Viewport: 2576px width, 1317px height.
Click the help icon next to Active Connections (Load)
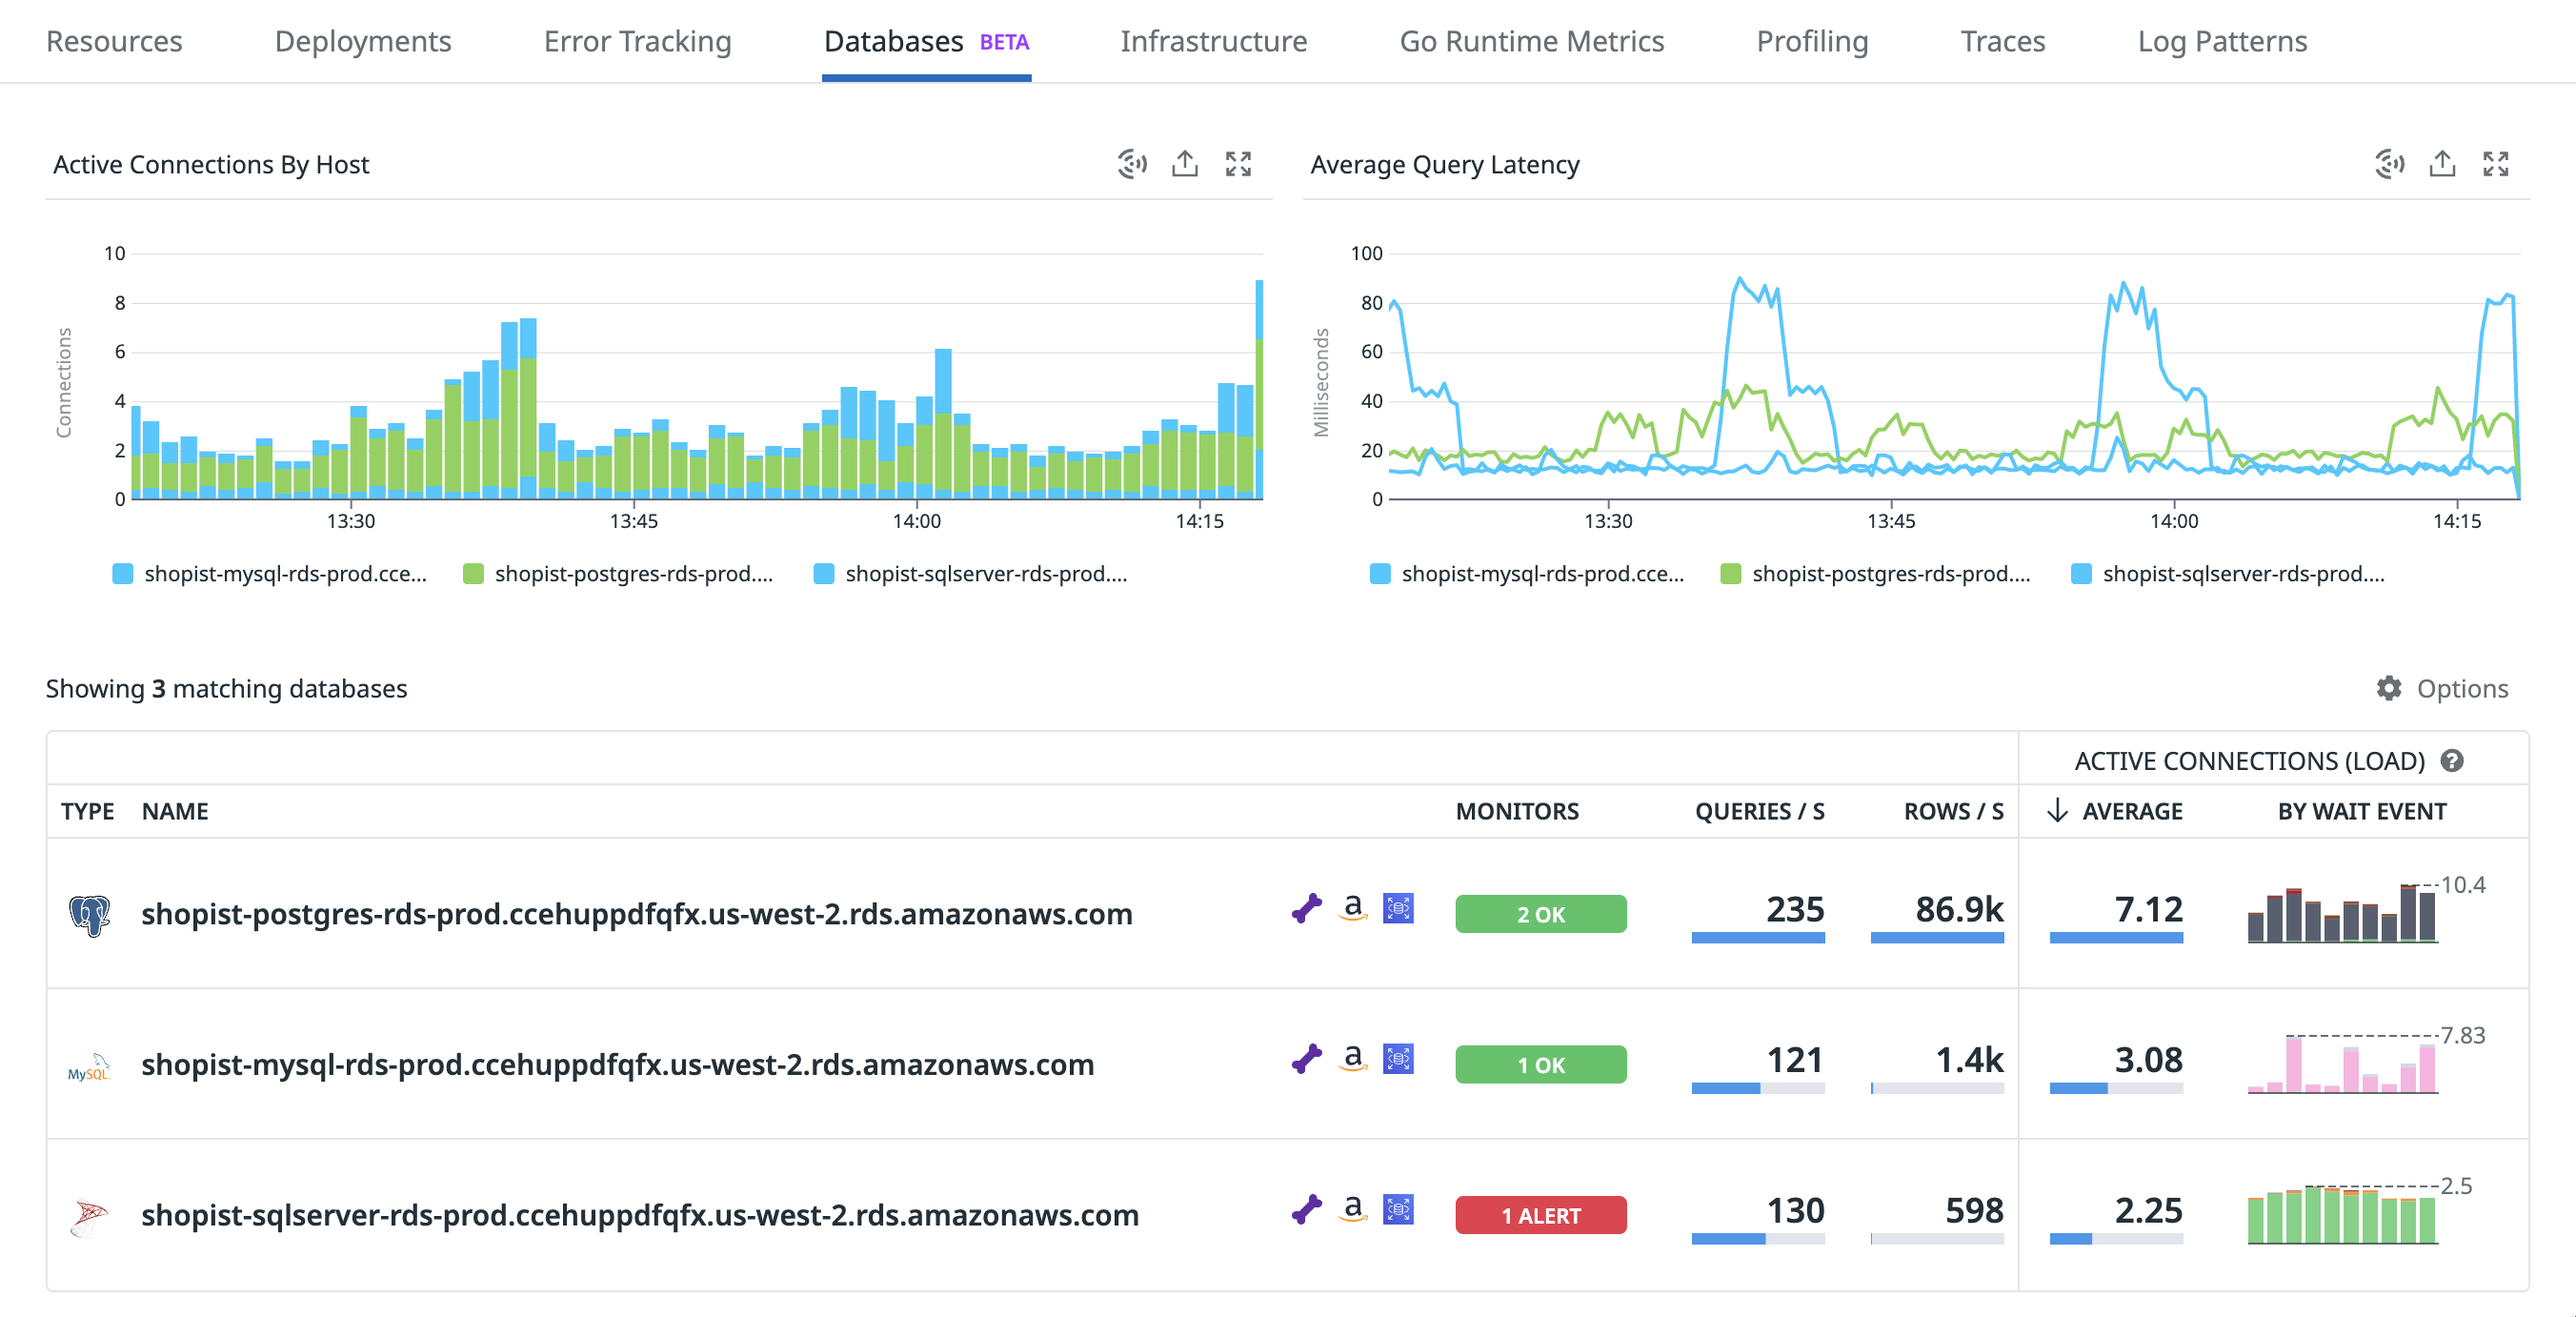[2451, 760]
